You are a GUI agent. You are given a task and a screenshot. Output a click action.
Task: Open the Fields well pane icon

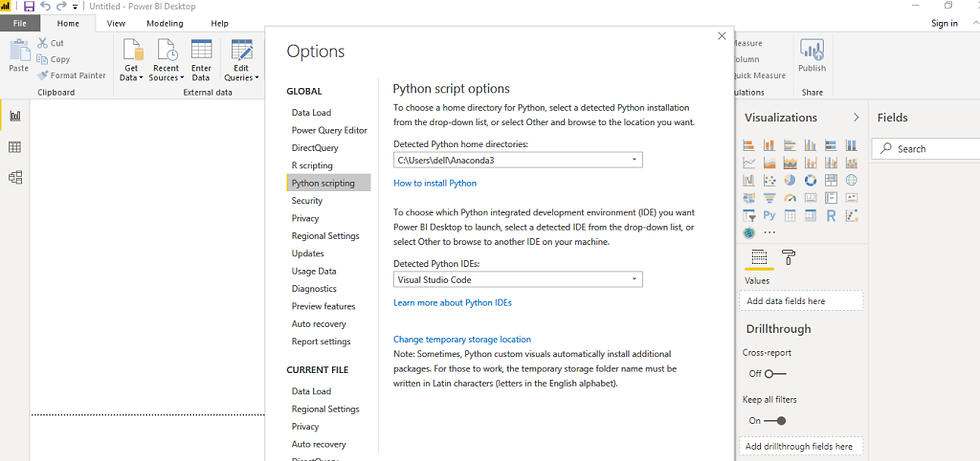[x=759, y=257]
